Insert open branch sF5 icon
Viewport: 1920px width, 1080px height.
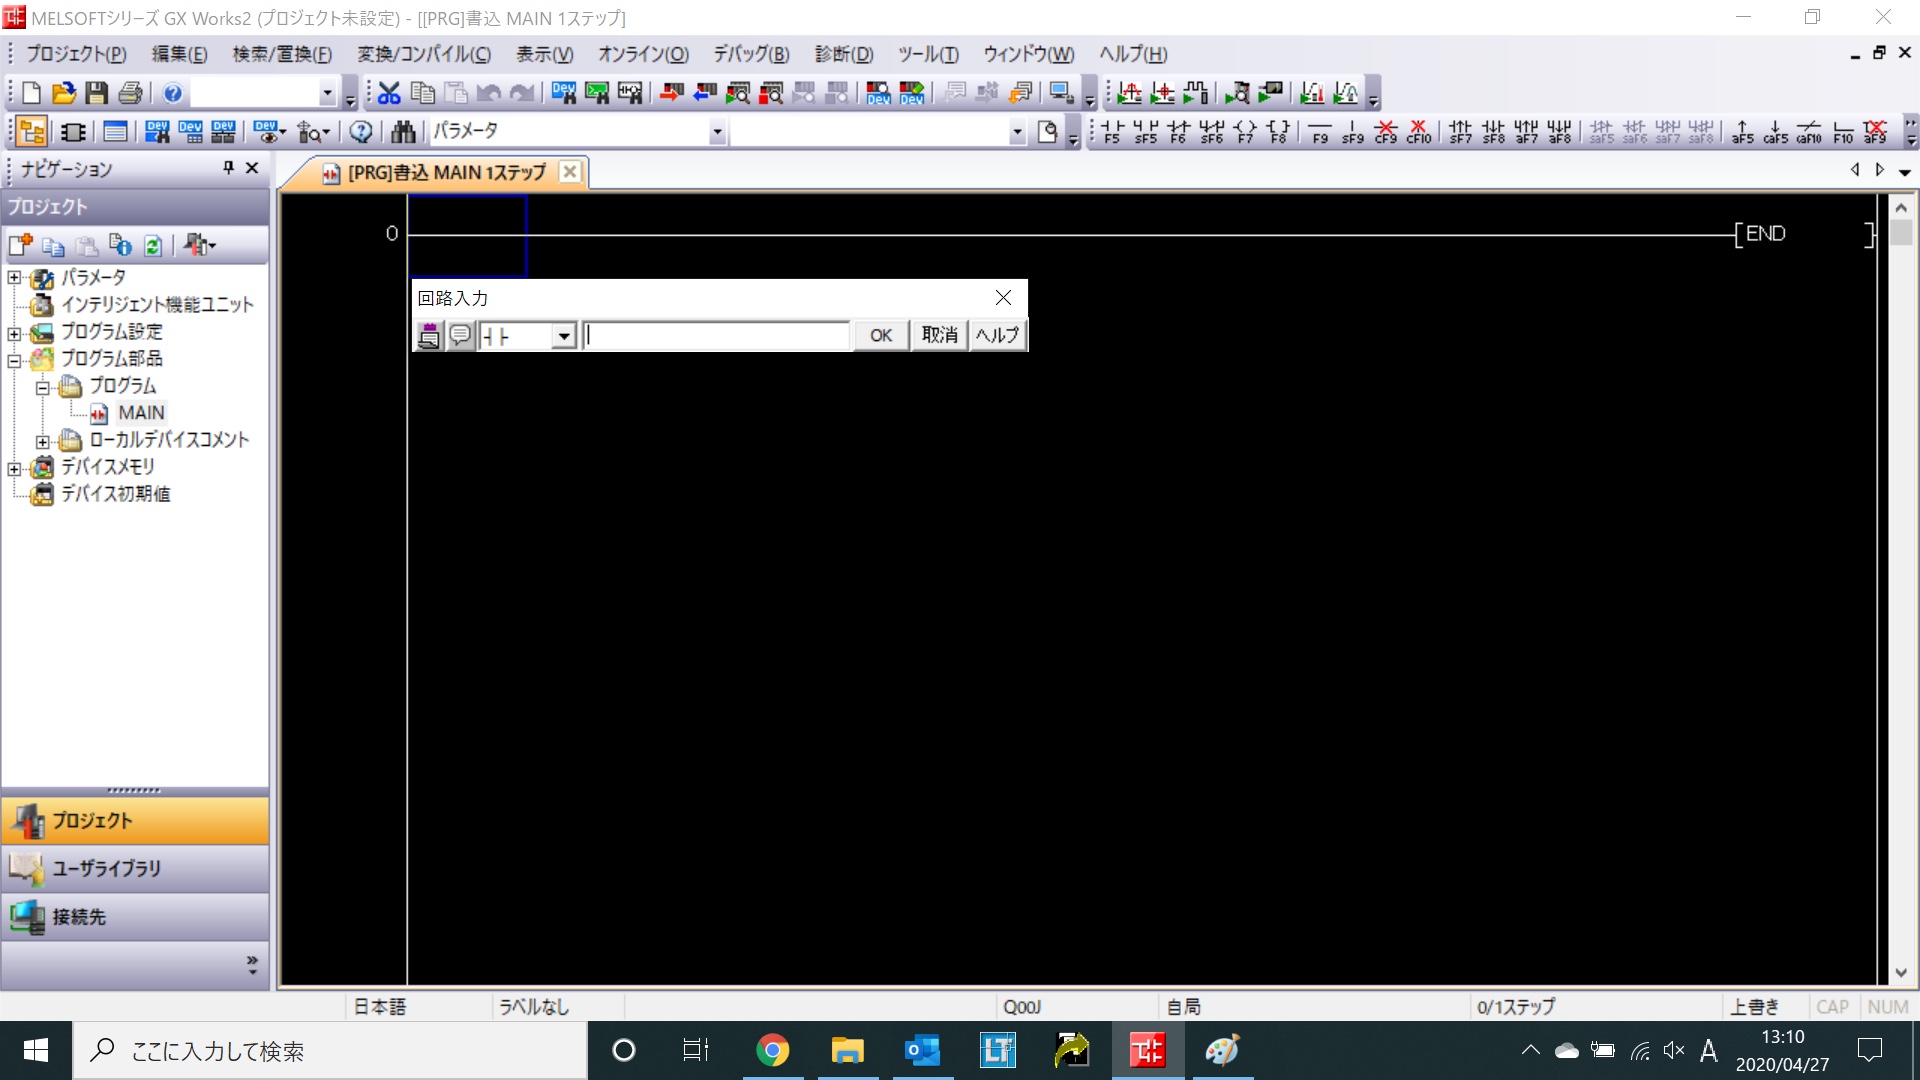coord(1146,132)
